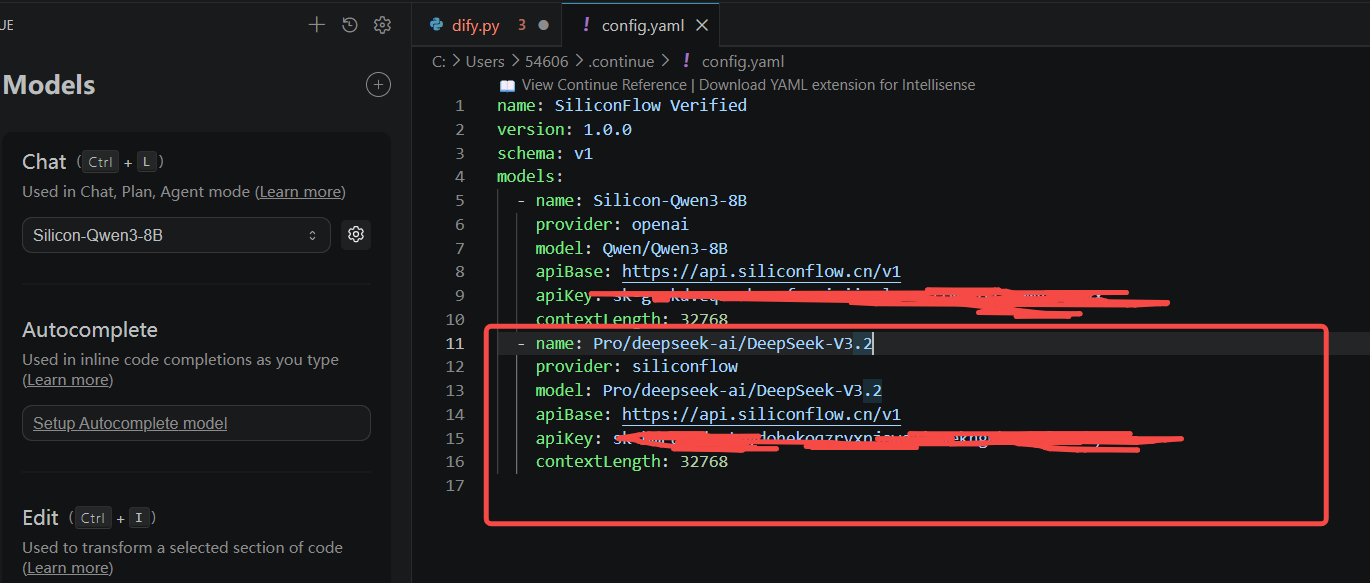Open Learn more link under Chat
The height and width of the screenshot is (583, 1370).
tap(300, 192)
